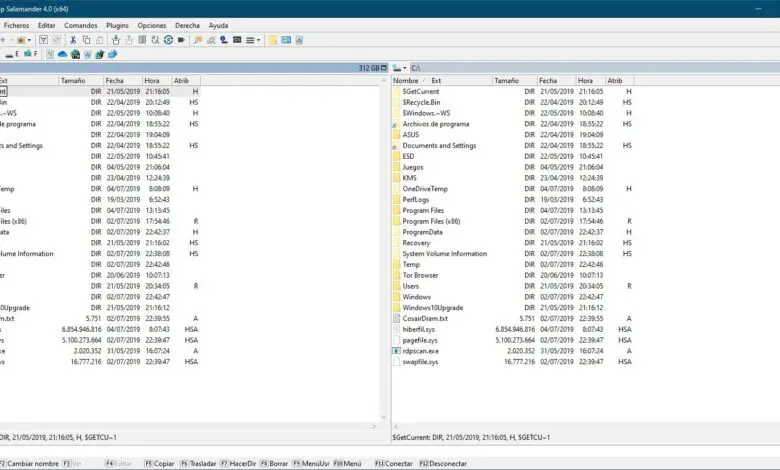The height and width of the screenshot is (470, 780).
Task: Click the Find files icon
Action: click(198, 40)
